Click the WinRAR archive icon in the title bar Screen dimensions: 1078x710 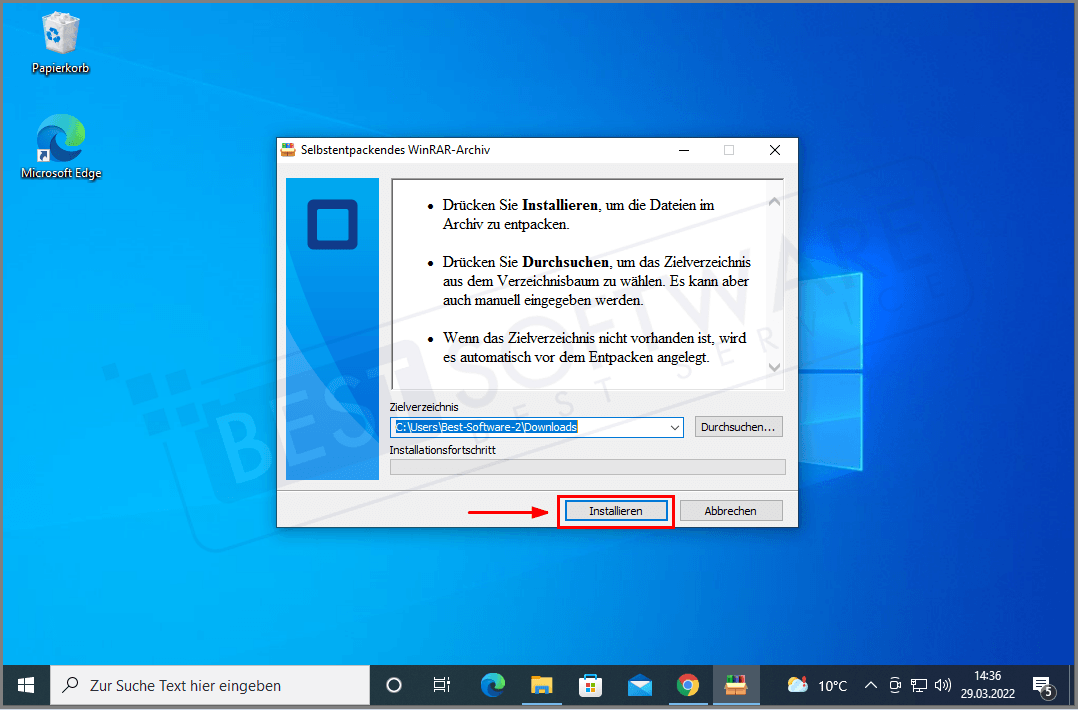pos(288,149)
